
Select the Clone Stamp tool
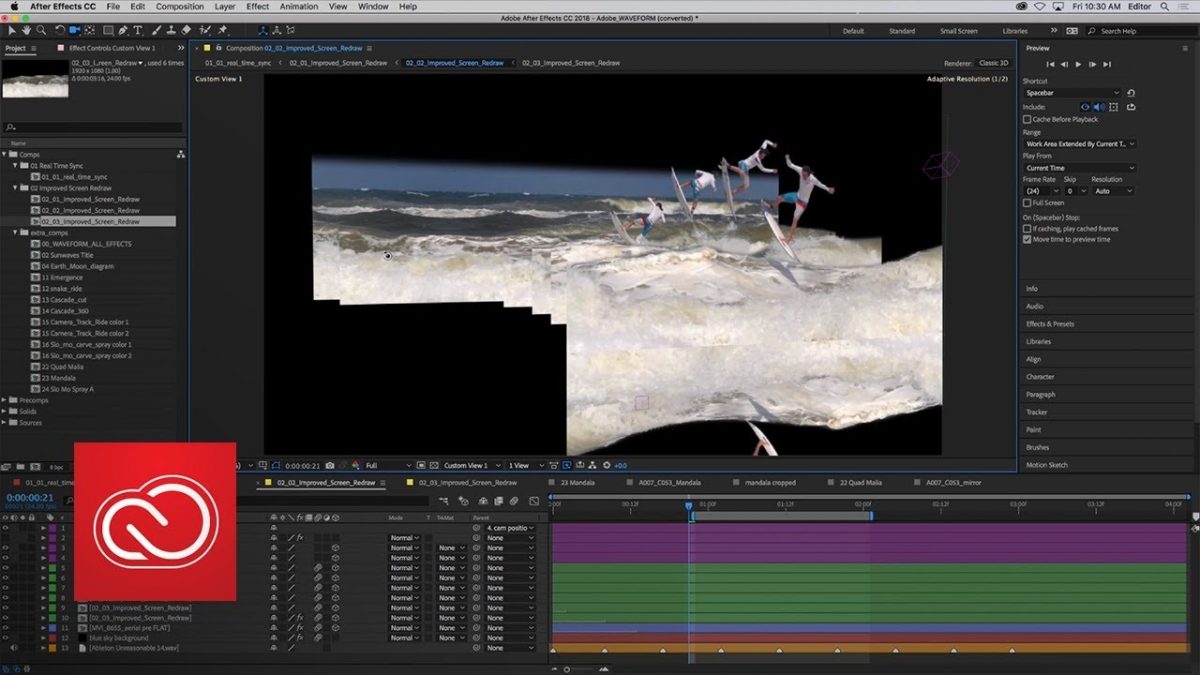pos(172,30)
